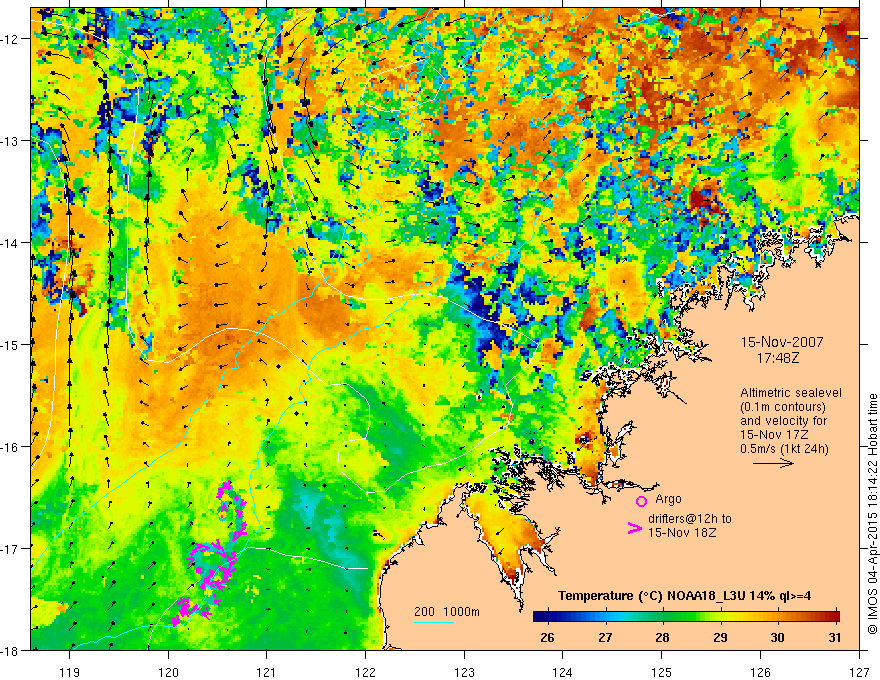This screenshot has height=680, width=880.
Task: Click the longitude axis label 125
Action: 661,672
